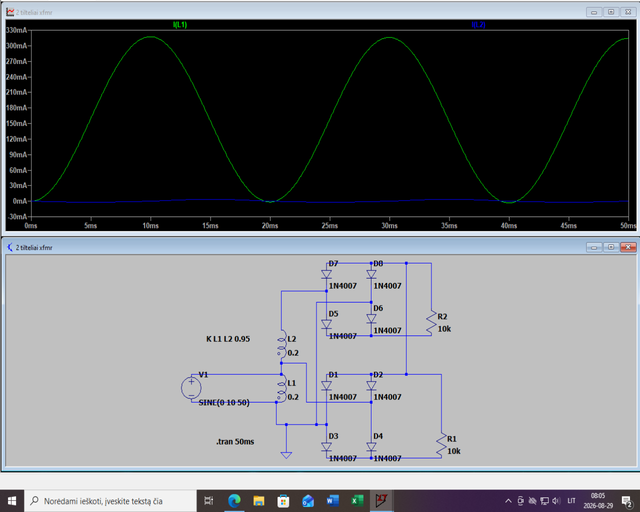Open the Outlook mail taskbar icon

pyautogui.click(x=308, y=501)
